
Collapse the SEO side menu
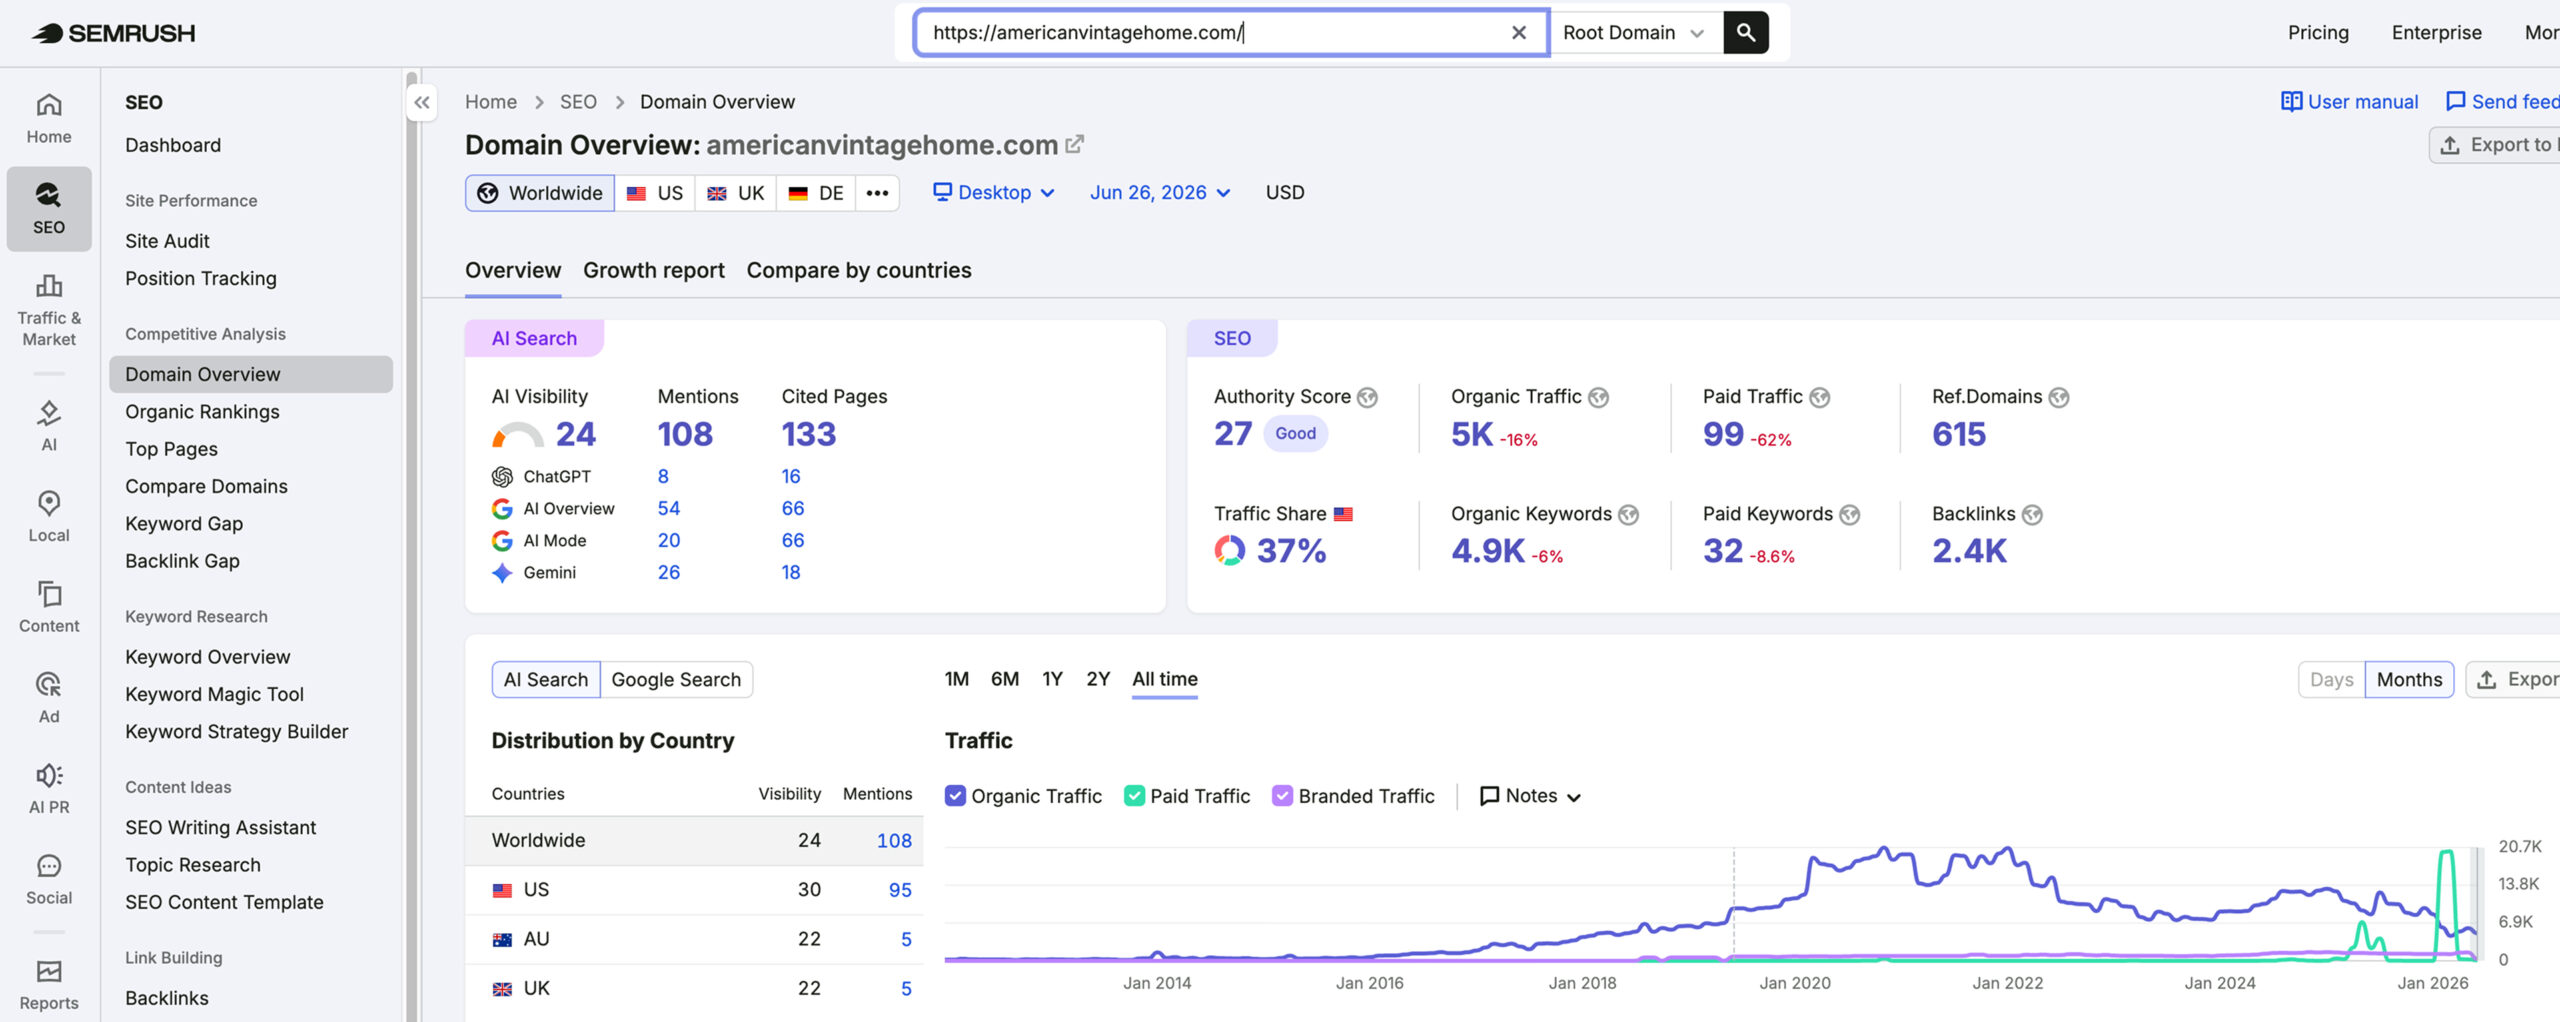(x=422, y=102)
